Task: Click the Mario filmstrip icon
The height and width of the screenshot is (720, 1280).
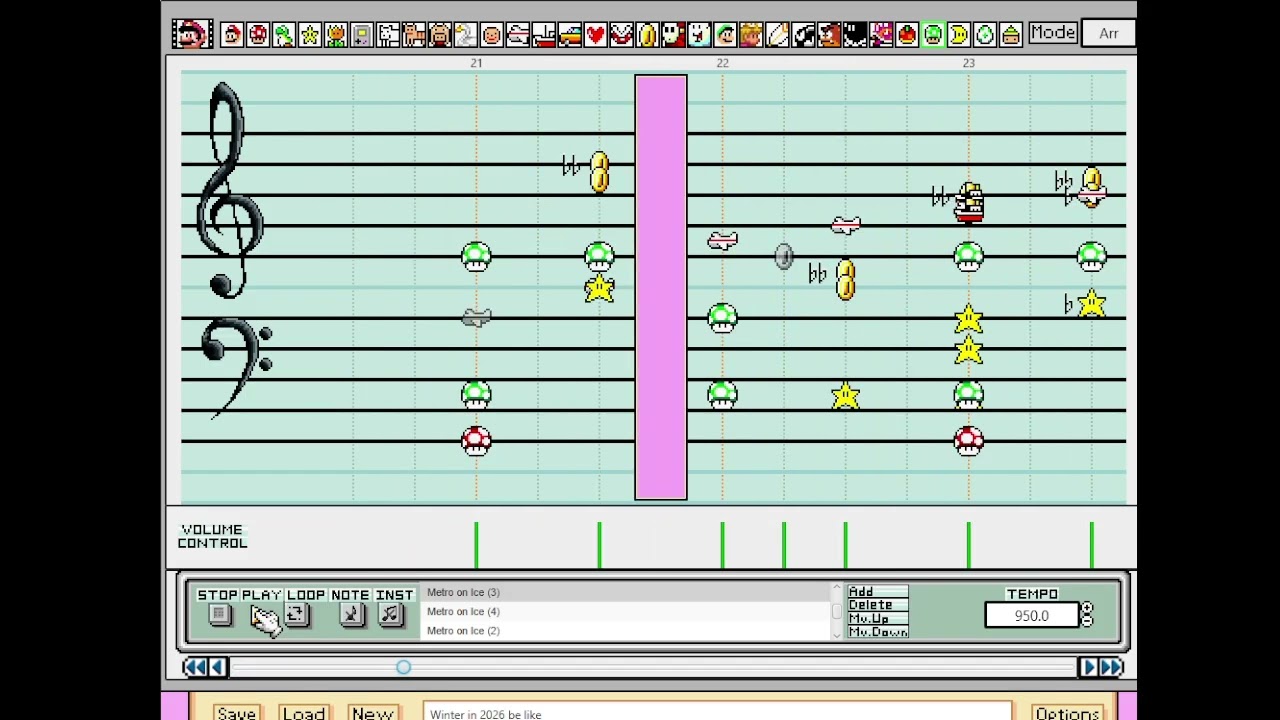Action: [191, 33]
